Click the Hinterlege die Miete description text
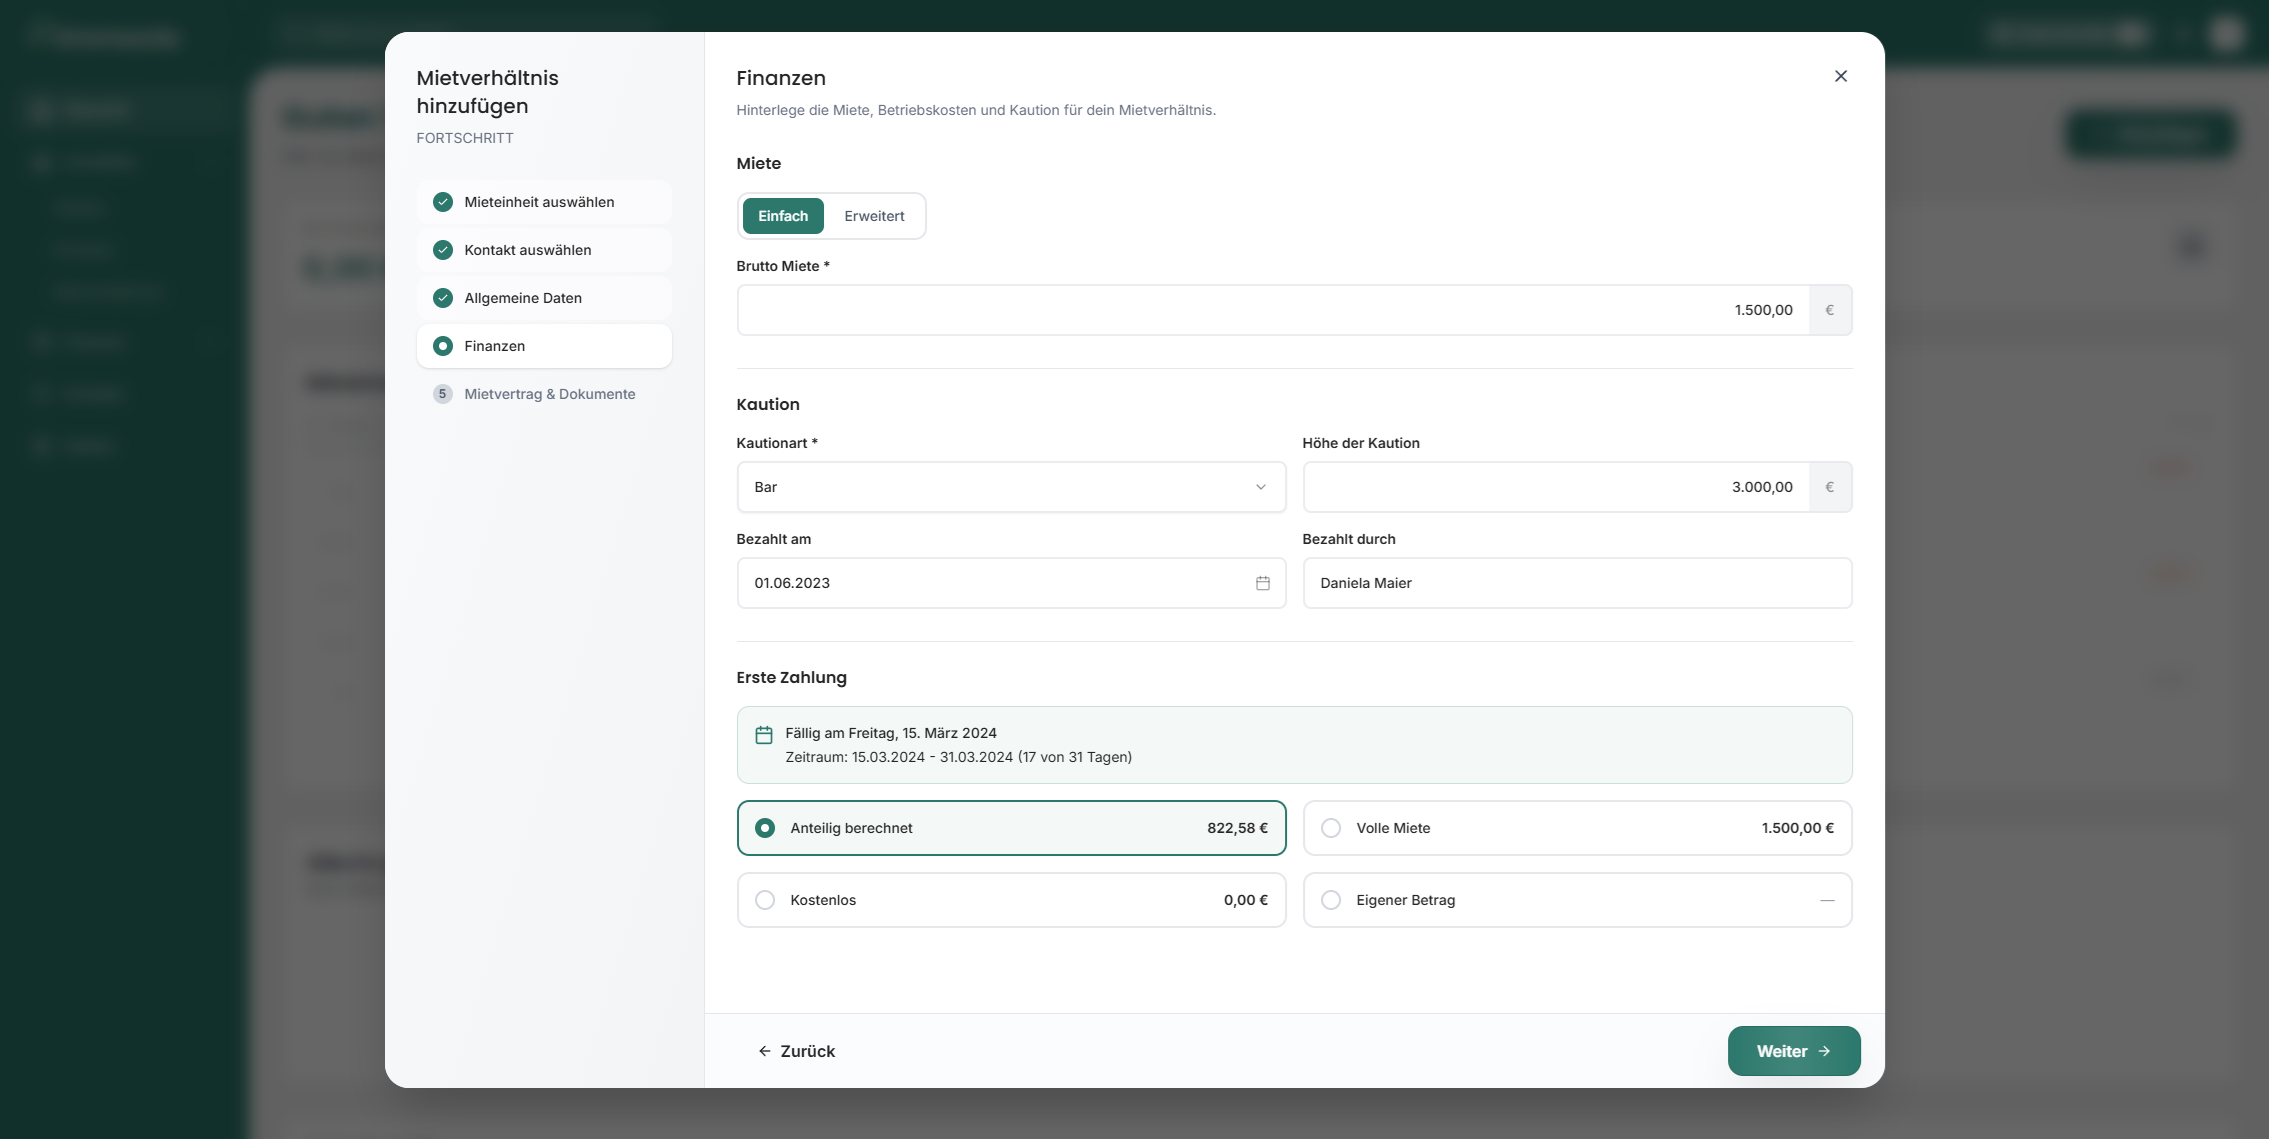Image resolution: width=2269 pixels, height=1139 pixels. tap(976, 110)
